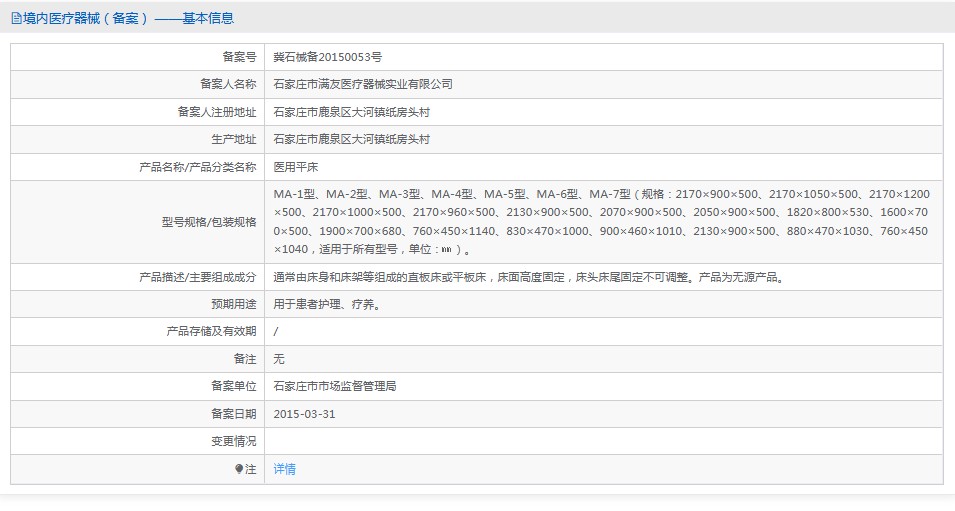The image size is (955, 511).
Task: Click the 境内医疗器械（备案）——基本信息 header text
Action: pyautogui.click(x=129, y=18)
